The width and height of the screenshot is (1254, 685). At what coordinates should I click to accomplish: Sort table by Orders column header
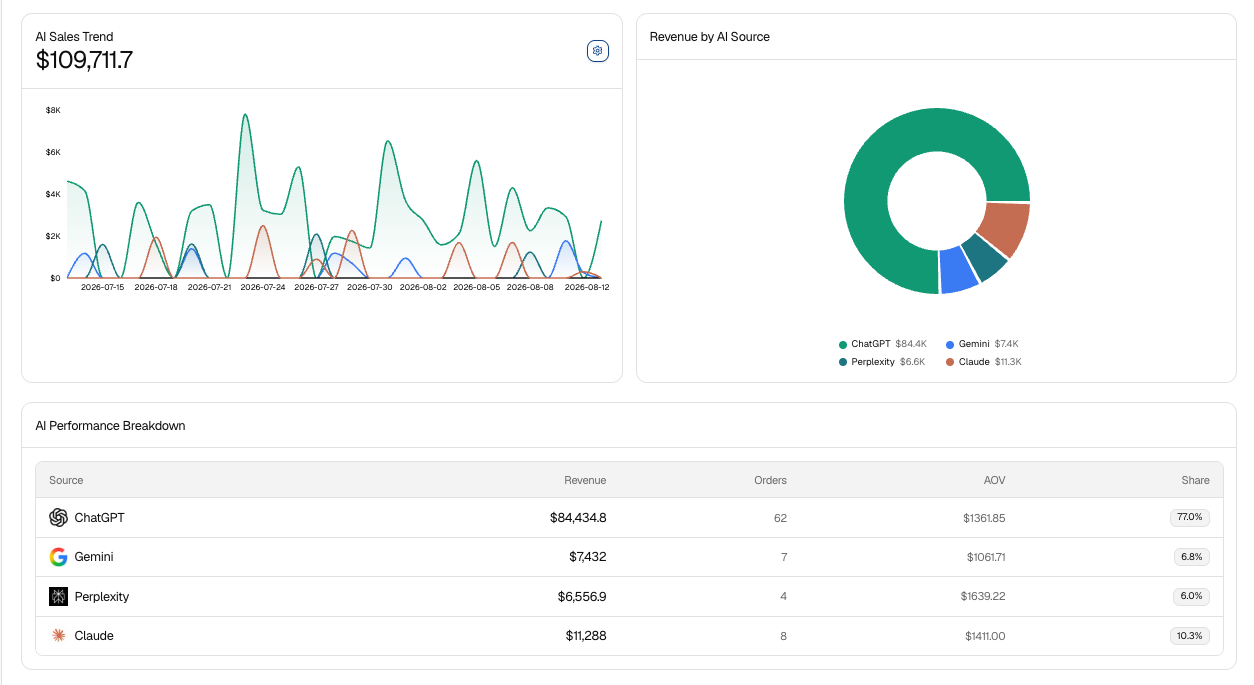click(770, 480)
